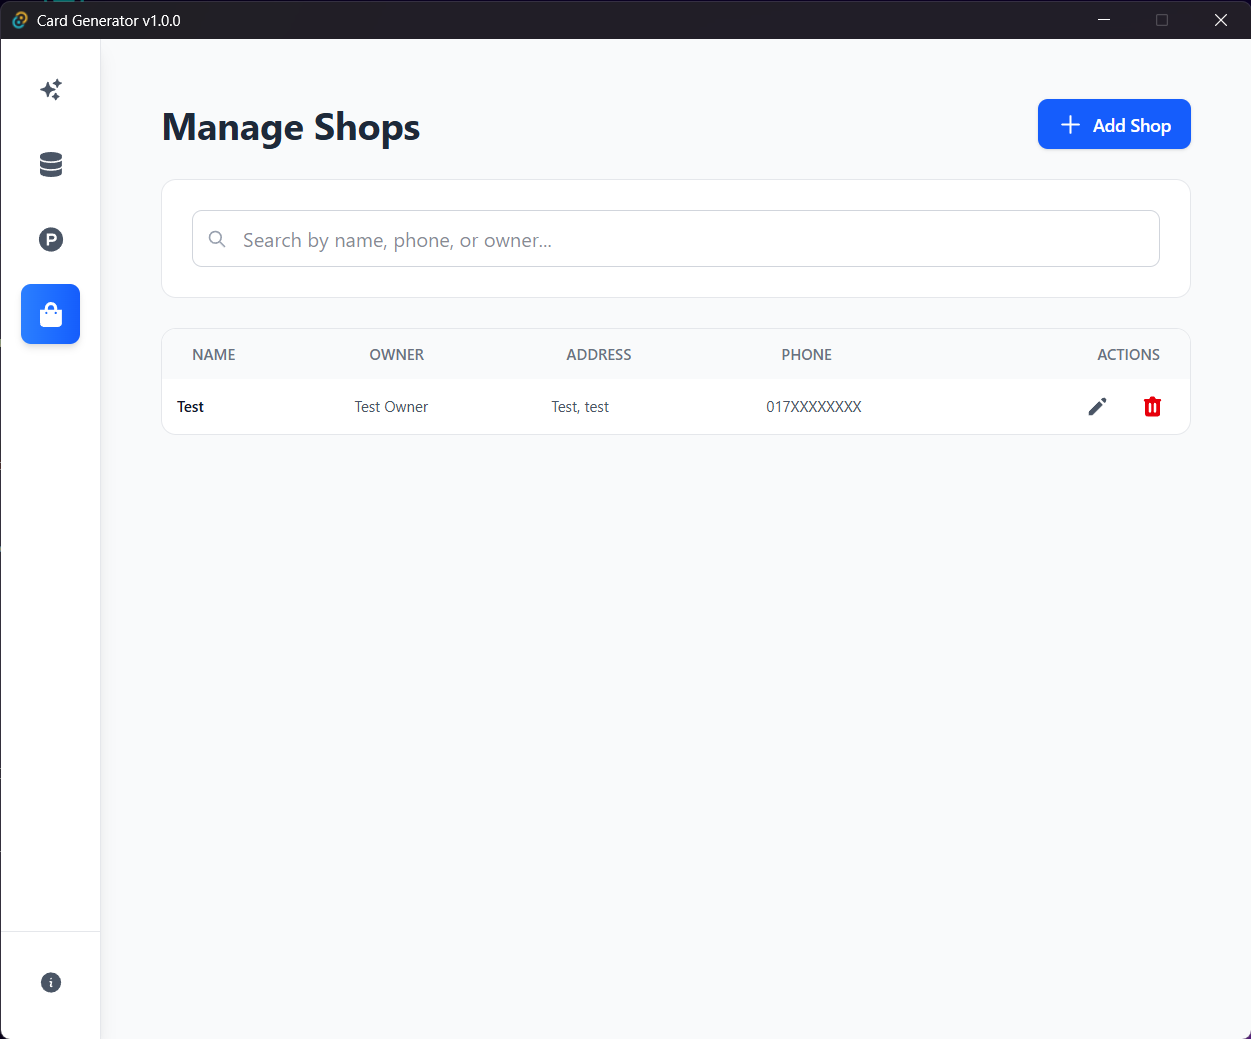Close the Card Generator window
The width and height of the screenshot is (1251, 1039).
point(1220,20)
